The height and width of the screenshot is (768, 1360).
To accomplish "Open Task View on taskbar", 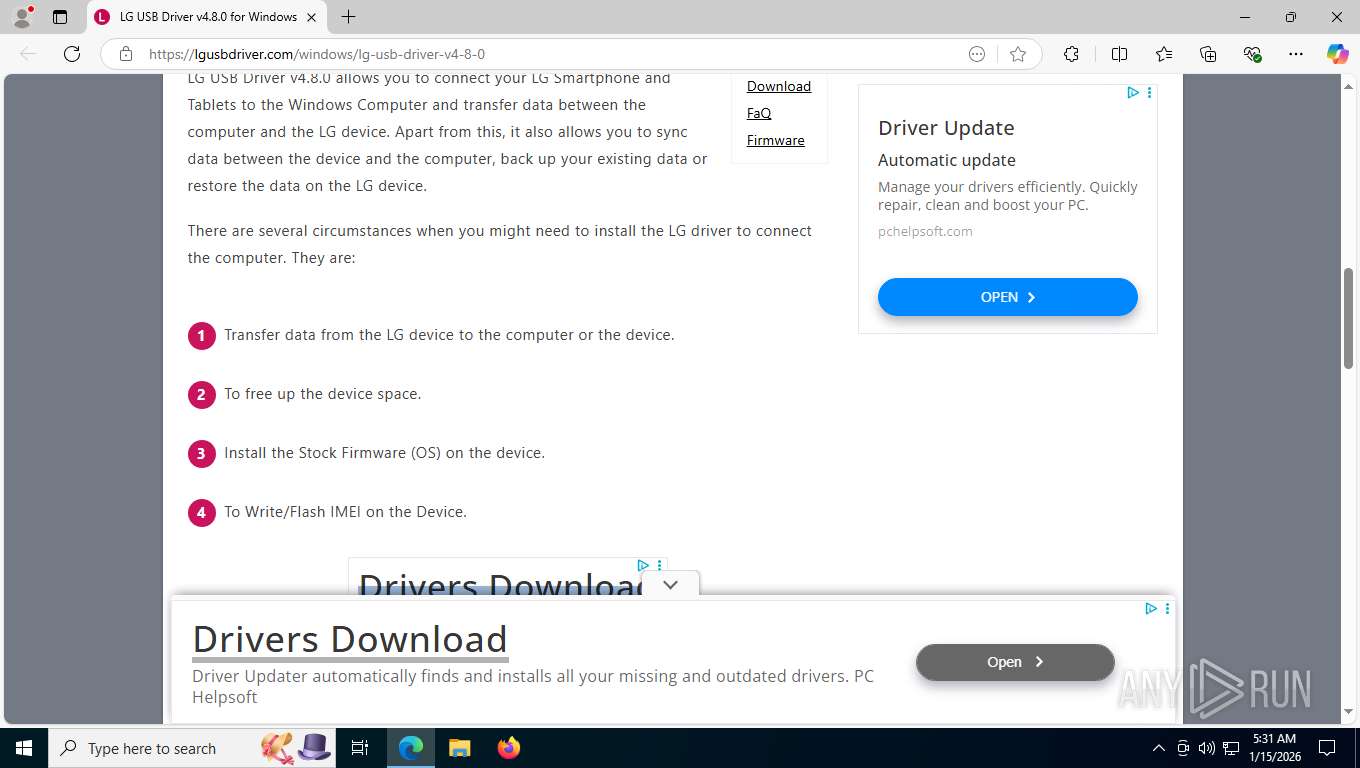I will (361, 748).
